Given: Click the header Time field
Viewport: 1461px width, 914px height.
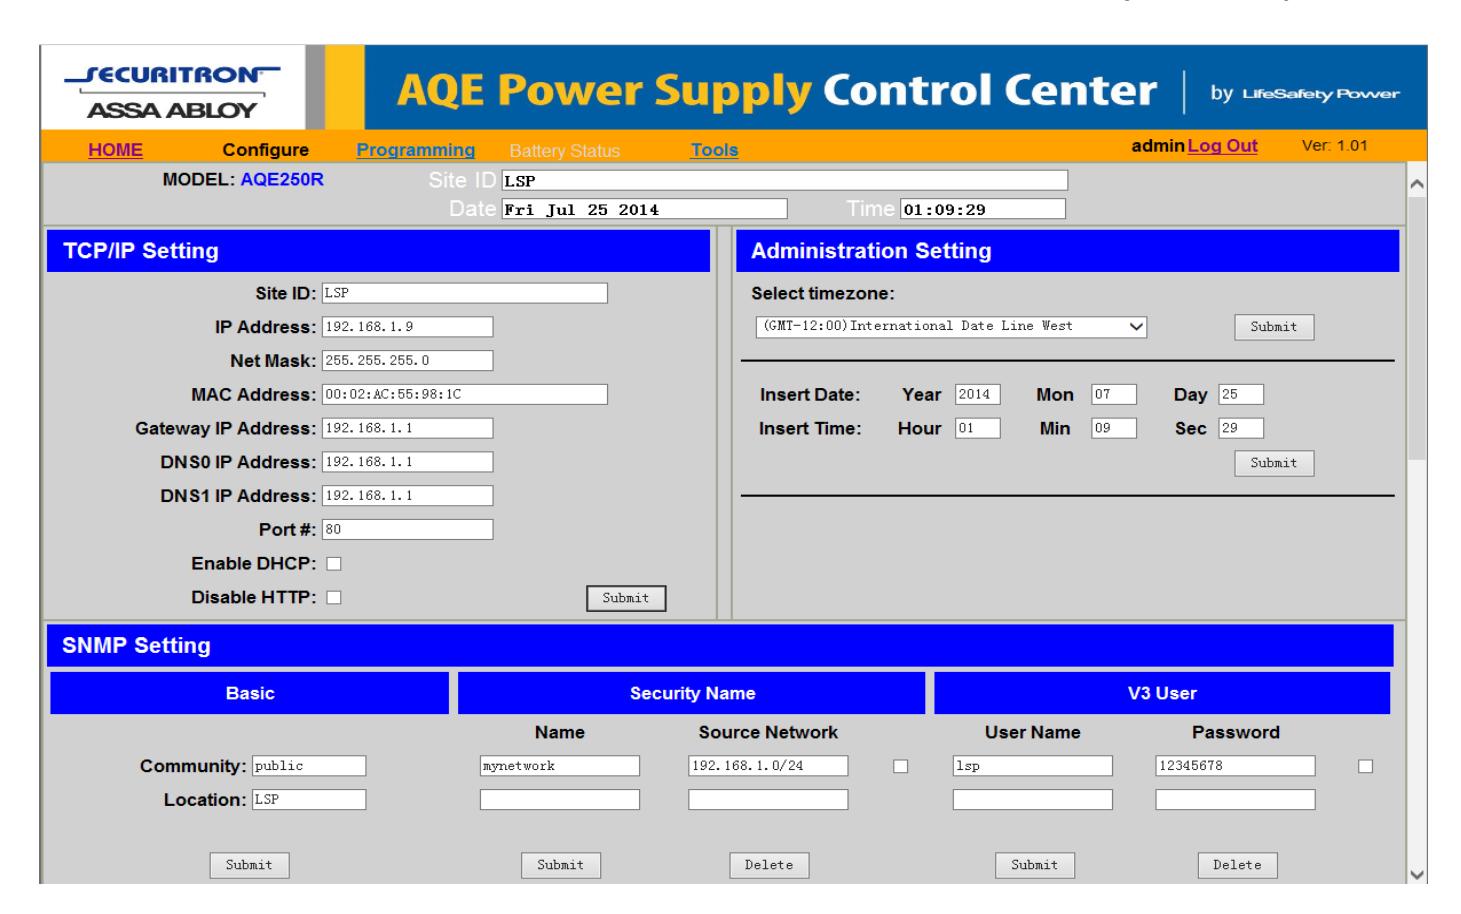Looking at the screenshot, I should (983, 209).
